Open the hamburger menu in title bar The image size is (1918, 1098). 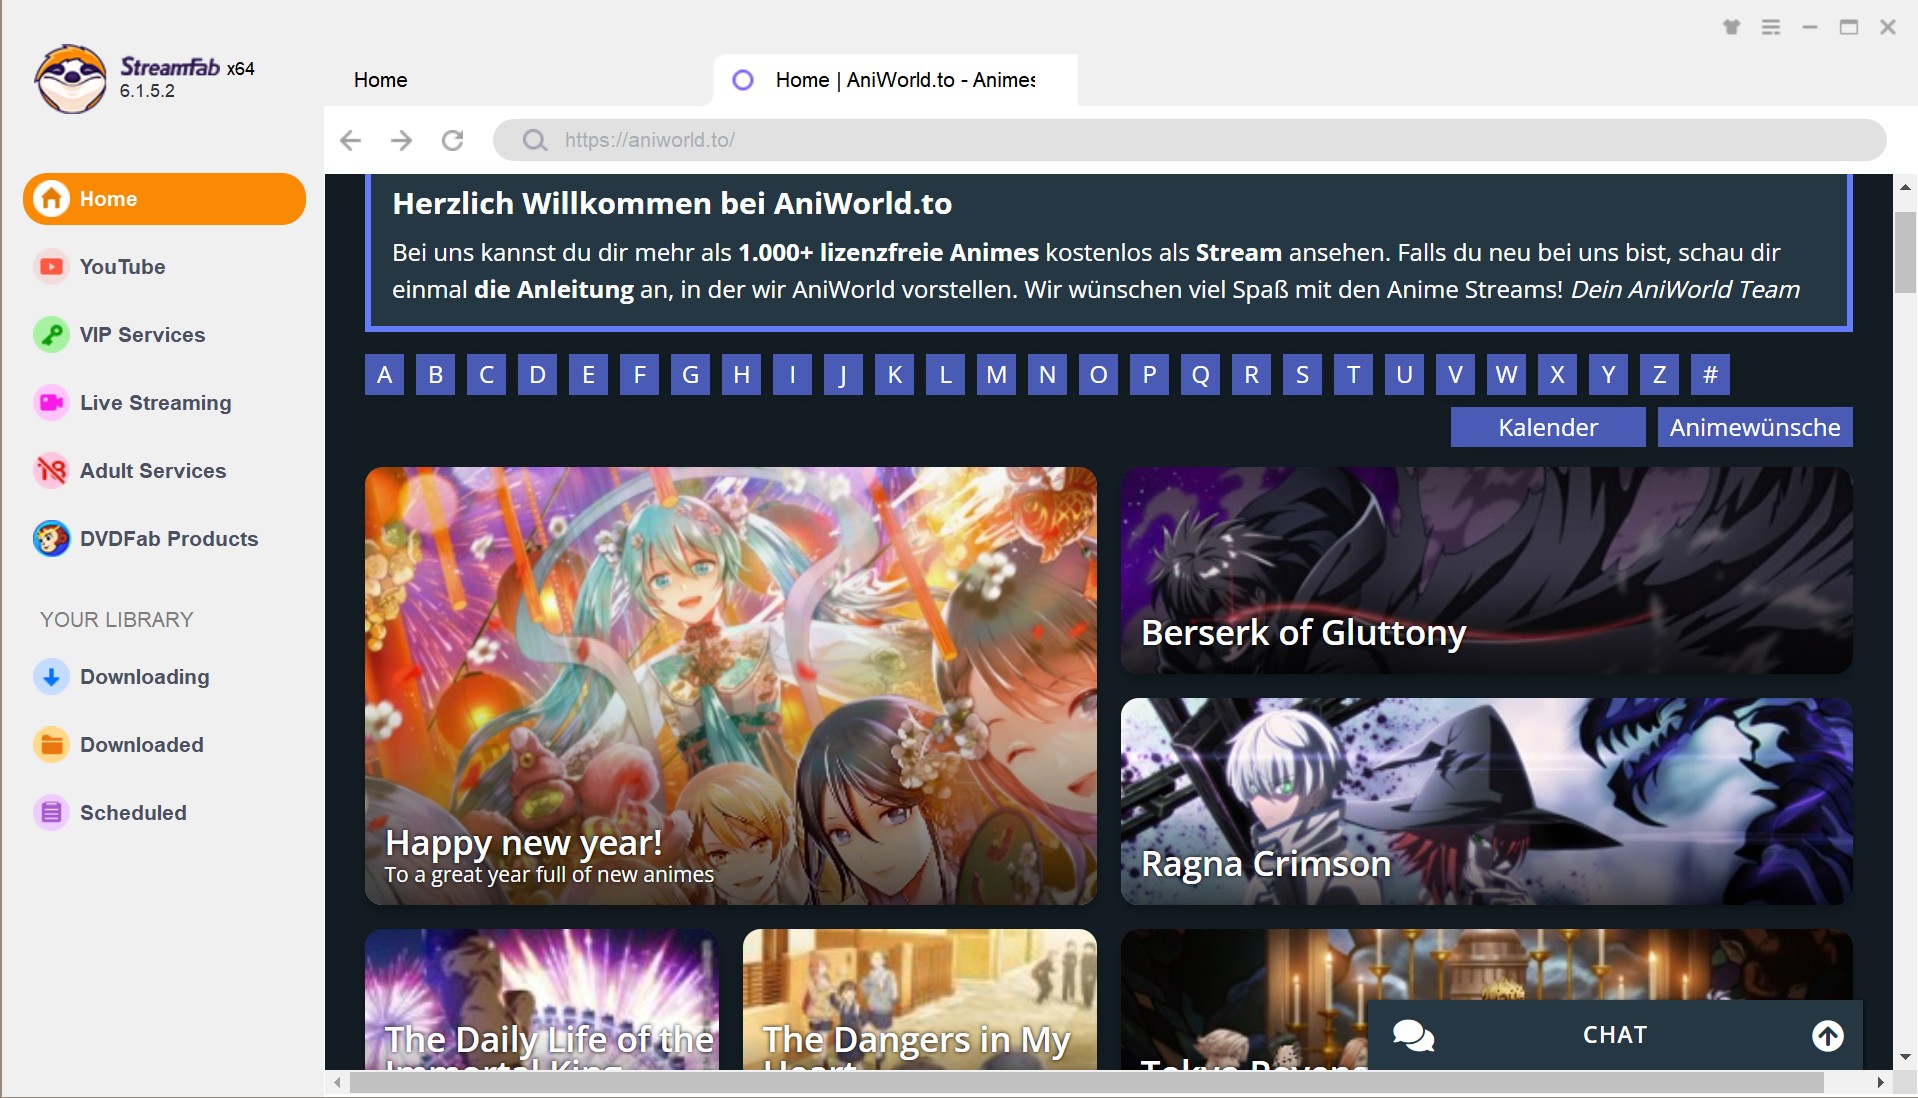(x=1771, y=27)
